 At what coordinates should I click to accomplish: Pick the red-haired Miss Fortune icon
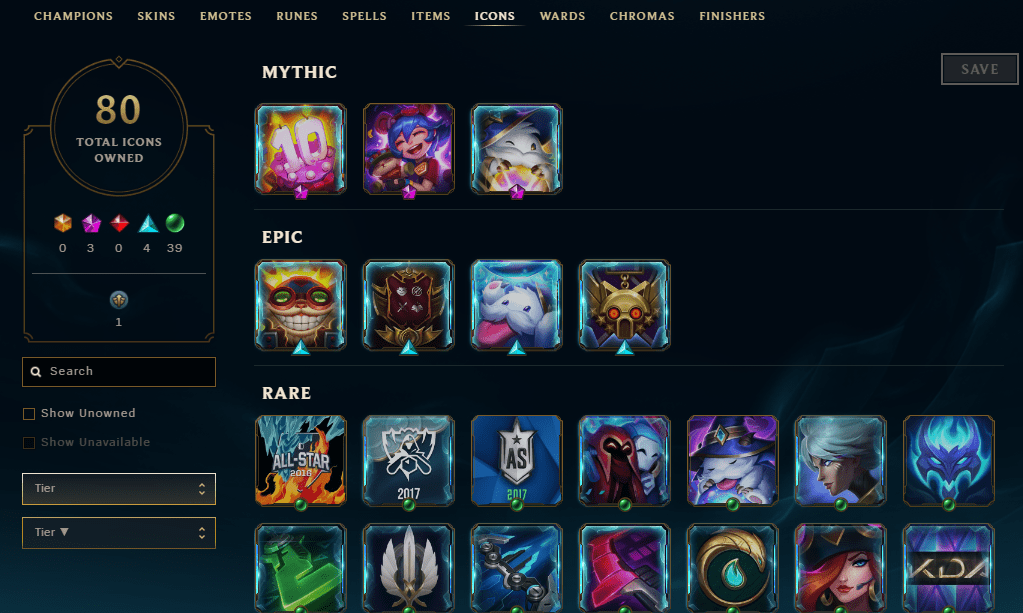840,568
